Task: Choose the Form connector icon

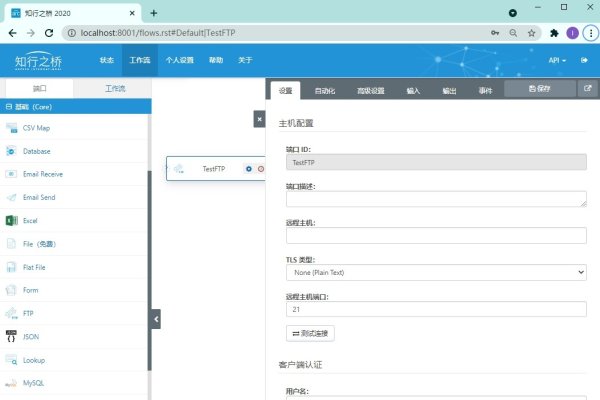Action: tap(11, 290)
